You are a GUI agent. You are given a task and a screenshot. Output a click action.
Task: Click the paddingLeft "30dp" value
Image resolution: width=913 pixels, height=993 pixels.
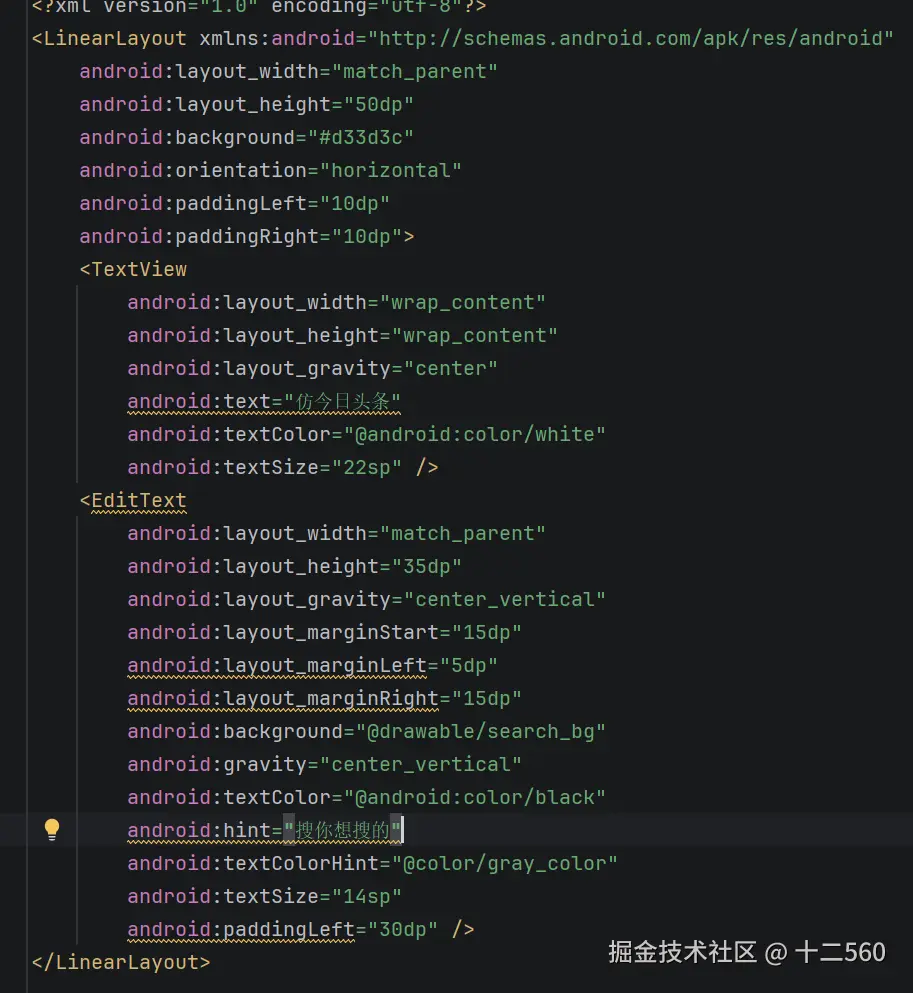click(x=403, y=929)
